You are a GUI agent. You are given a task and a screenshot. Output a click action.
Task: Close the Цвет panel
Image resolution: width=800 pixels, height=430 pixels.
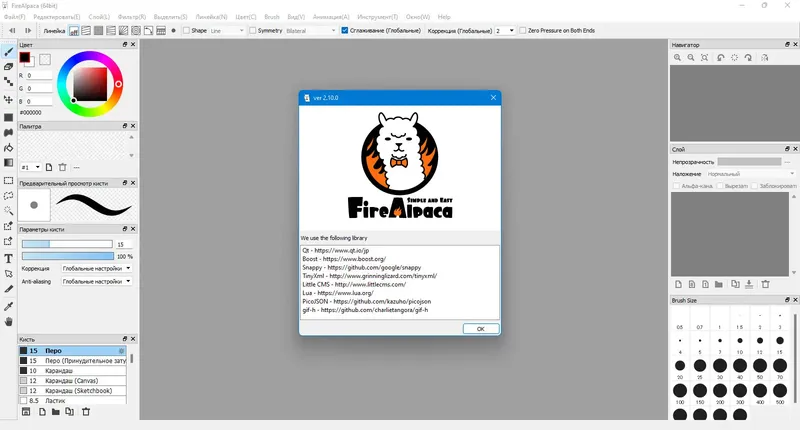(133, 44)
